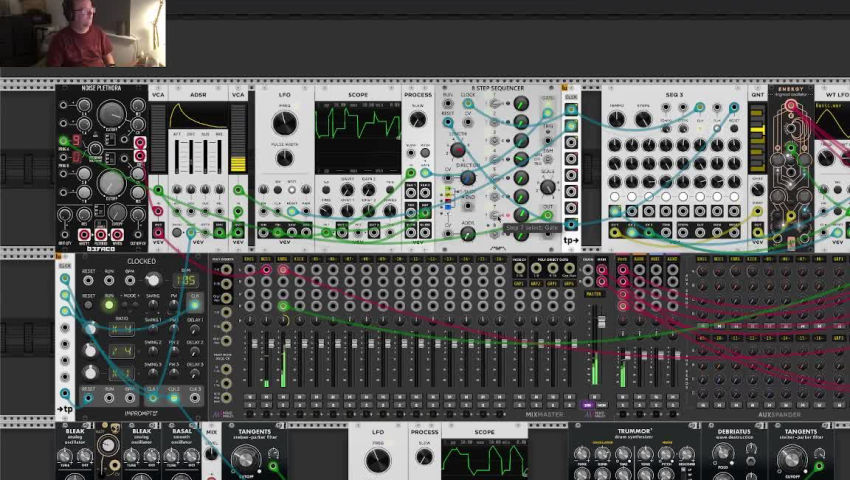
Task: Mute MixMaster track 1
Action: click(249, 397)
